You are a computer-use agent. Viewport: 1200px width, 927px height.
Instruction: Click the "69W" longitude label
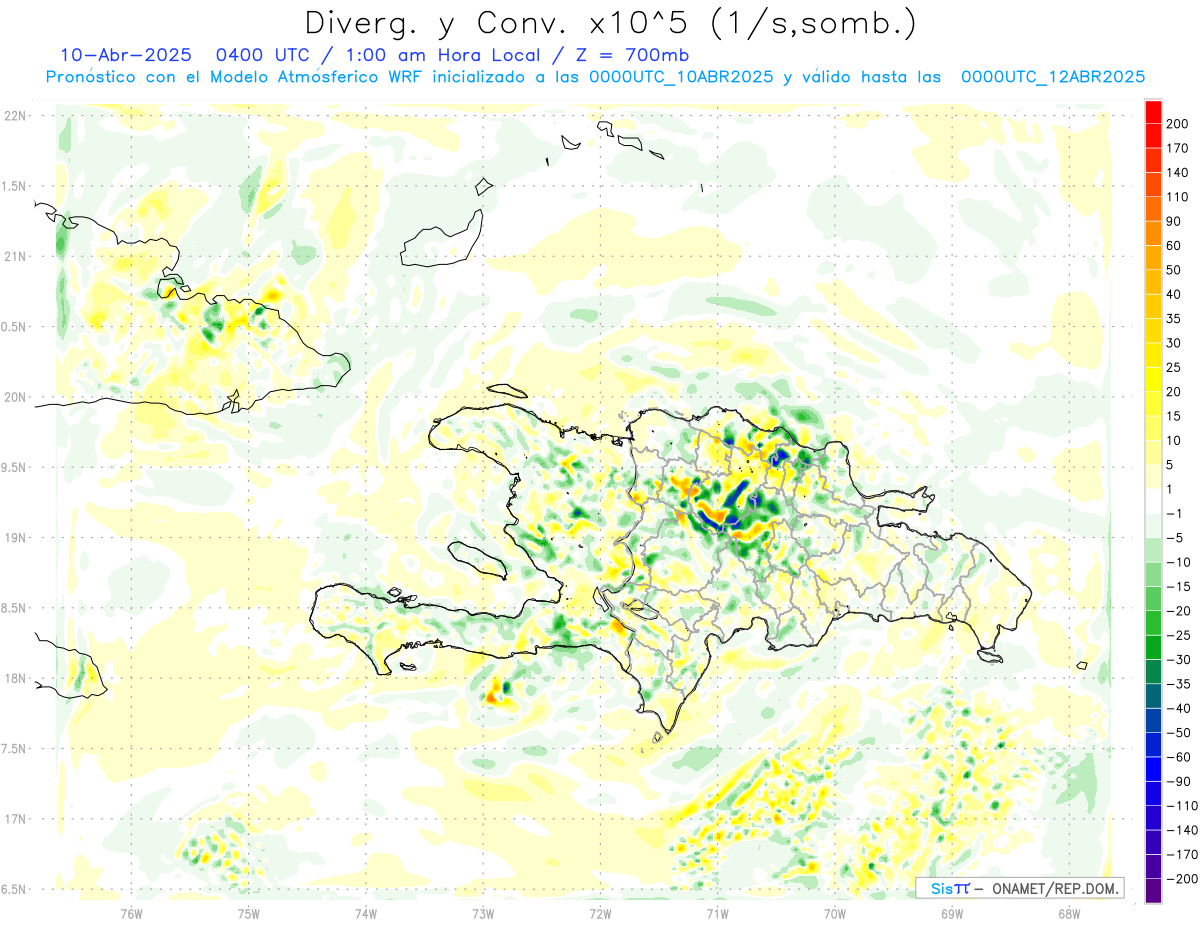pyautogui.click(x=951, y=912)
